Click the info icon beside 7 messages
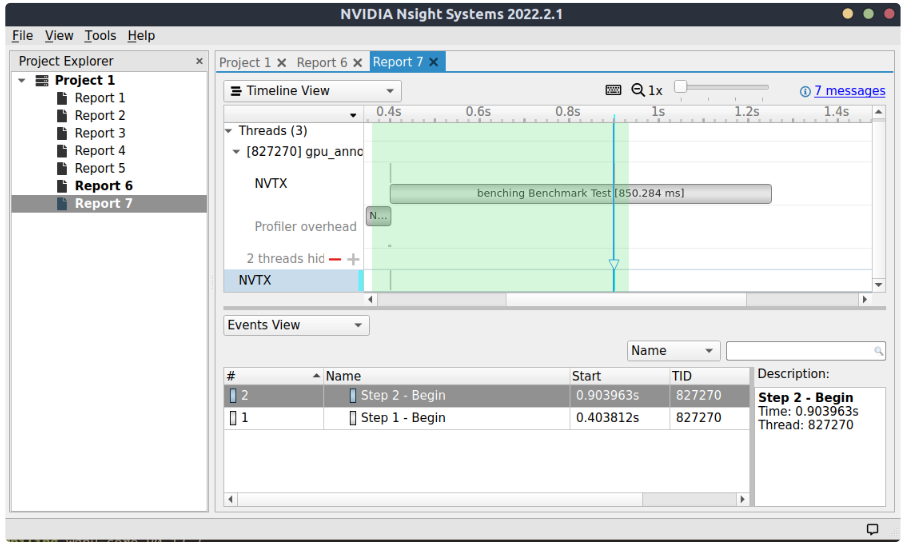 805,91
